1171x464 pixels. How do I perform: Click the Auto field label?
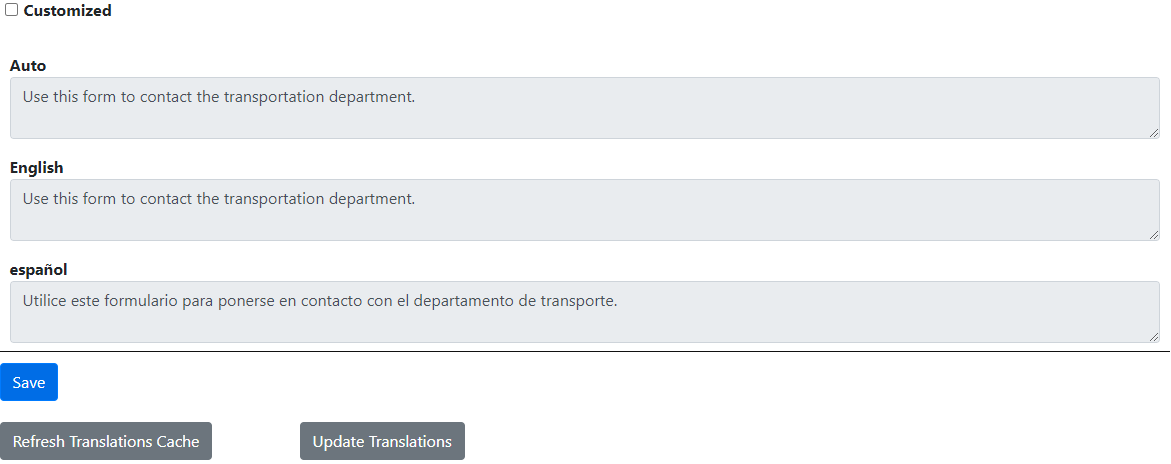coord(28,66)
